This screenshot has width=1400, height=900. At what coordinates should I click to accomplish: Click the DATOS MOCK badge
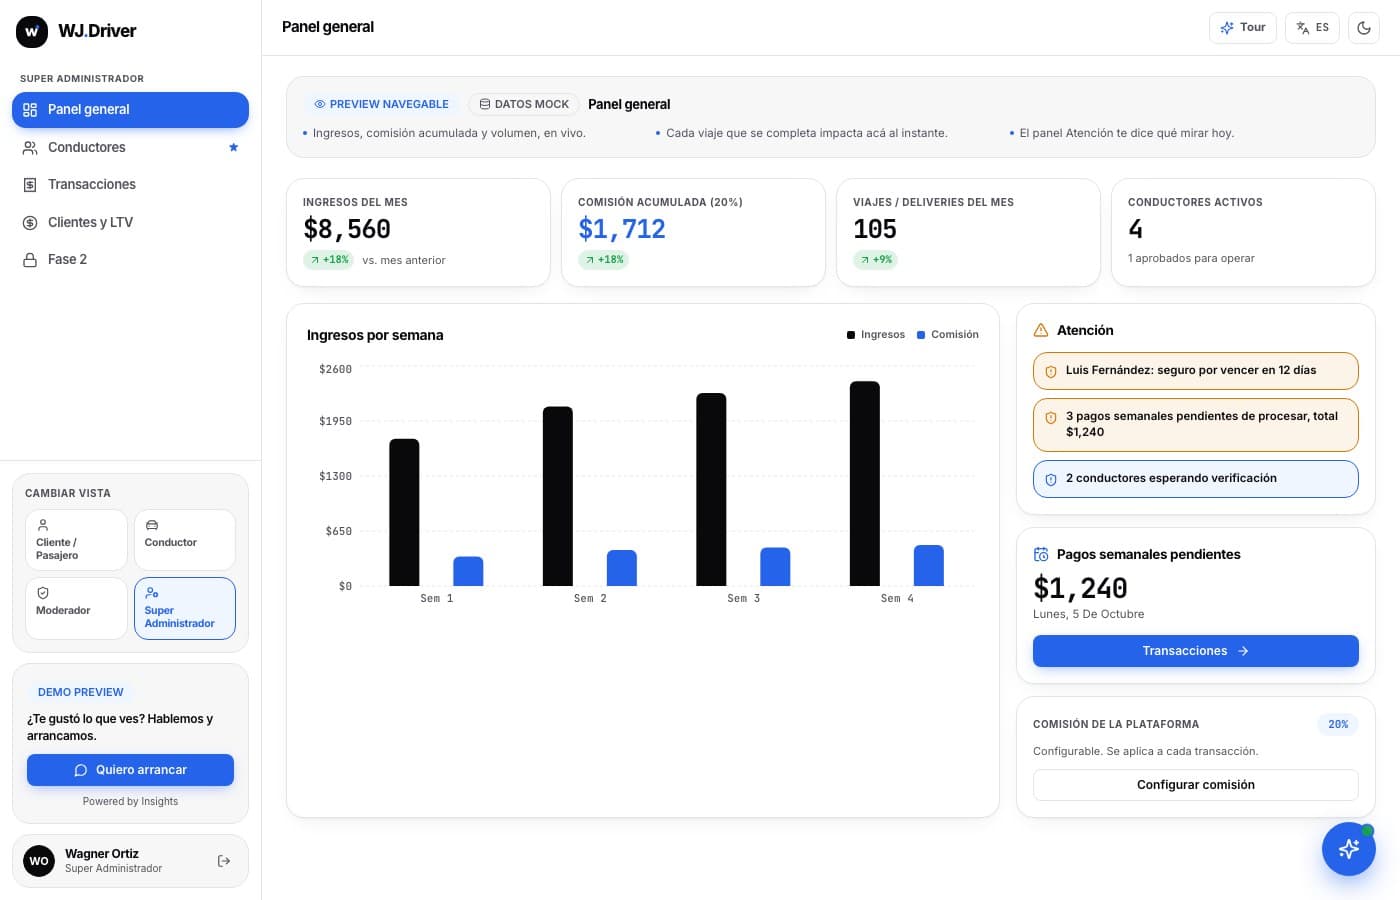coord(524,104)
